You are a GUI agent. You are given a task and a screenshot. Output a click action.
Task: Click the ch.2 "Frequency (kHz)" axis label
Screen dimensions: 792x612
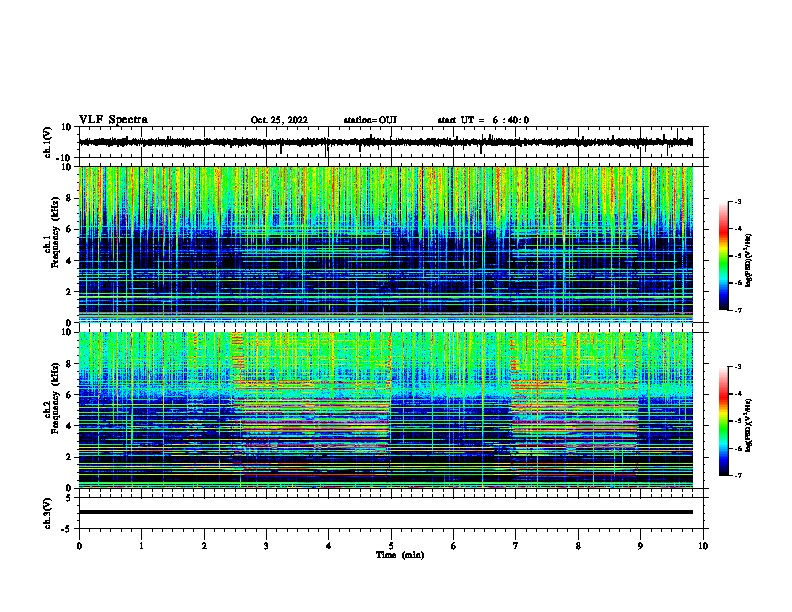54,397
